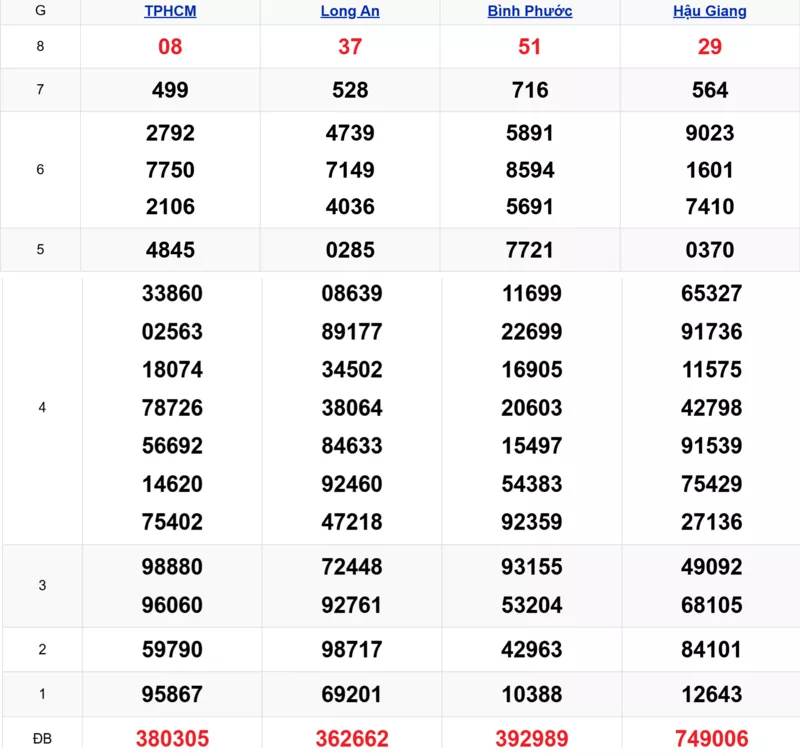The height and width of the screenshot is (756, 800).
Task: Click first prize number 95867
Action: (x=172, y=694)
